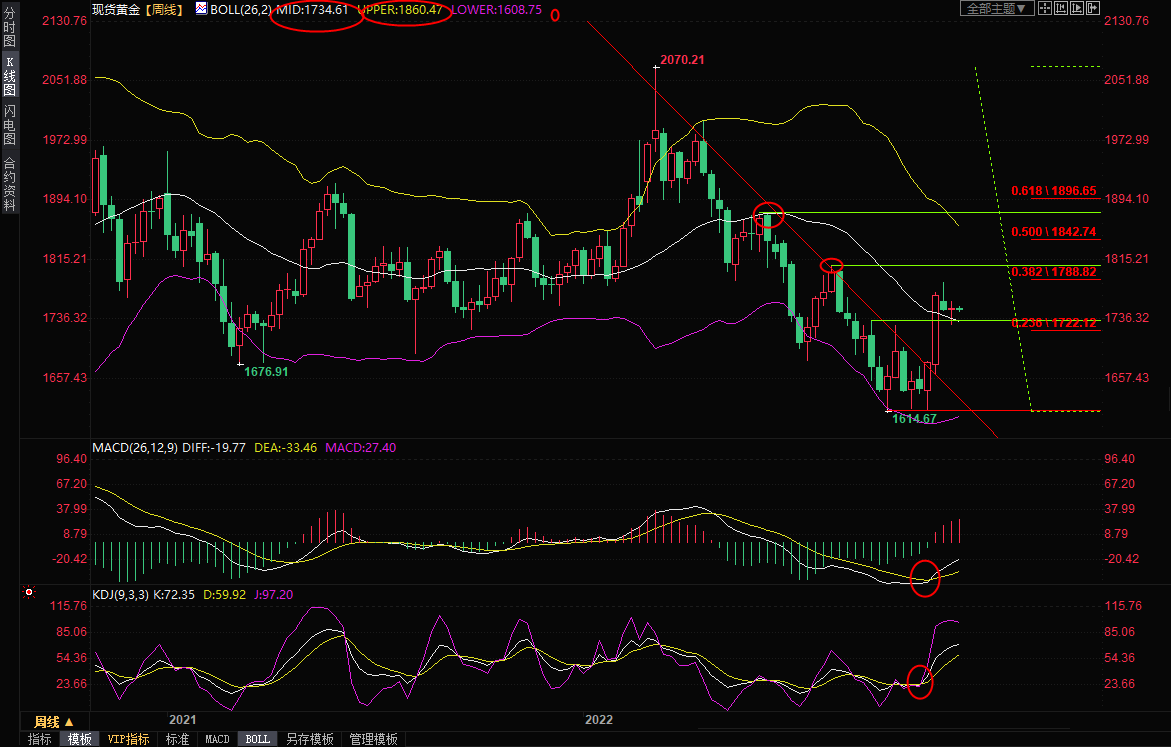Switch to the MACD template
1171x747 pixels.
click(217, 739)
